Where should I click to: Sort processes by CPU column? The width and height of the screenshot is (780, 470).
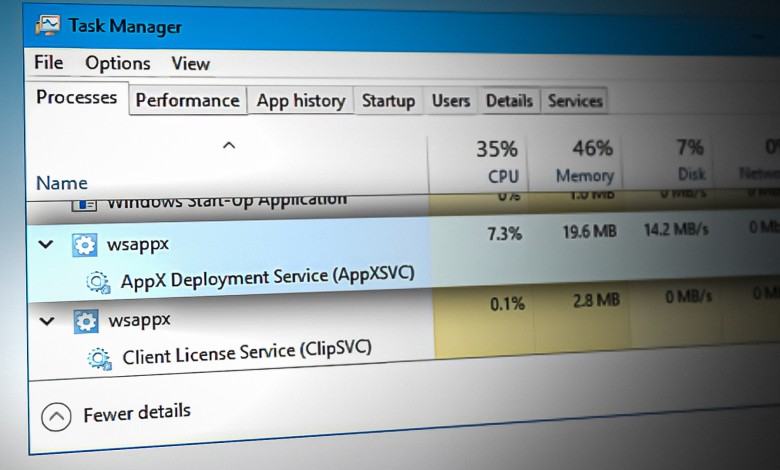[x=503, y=176]
